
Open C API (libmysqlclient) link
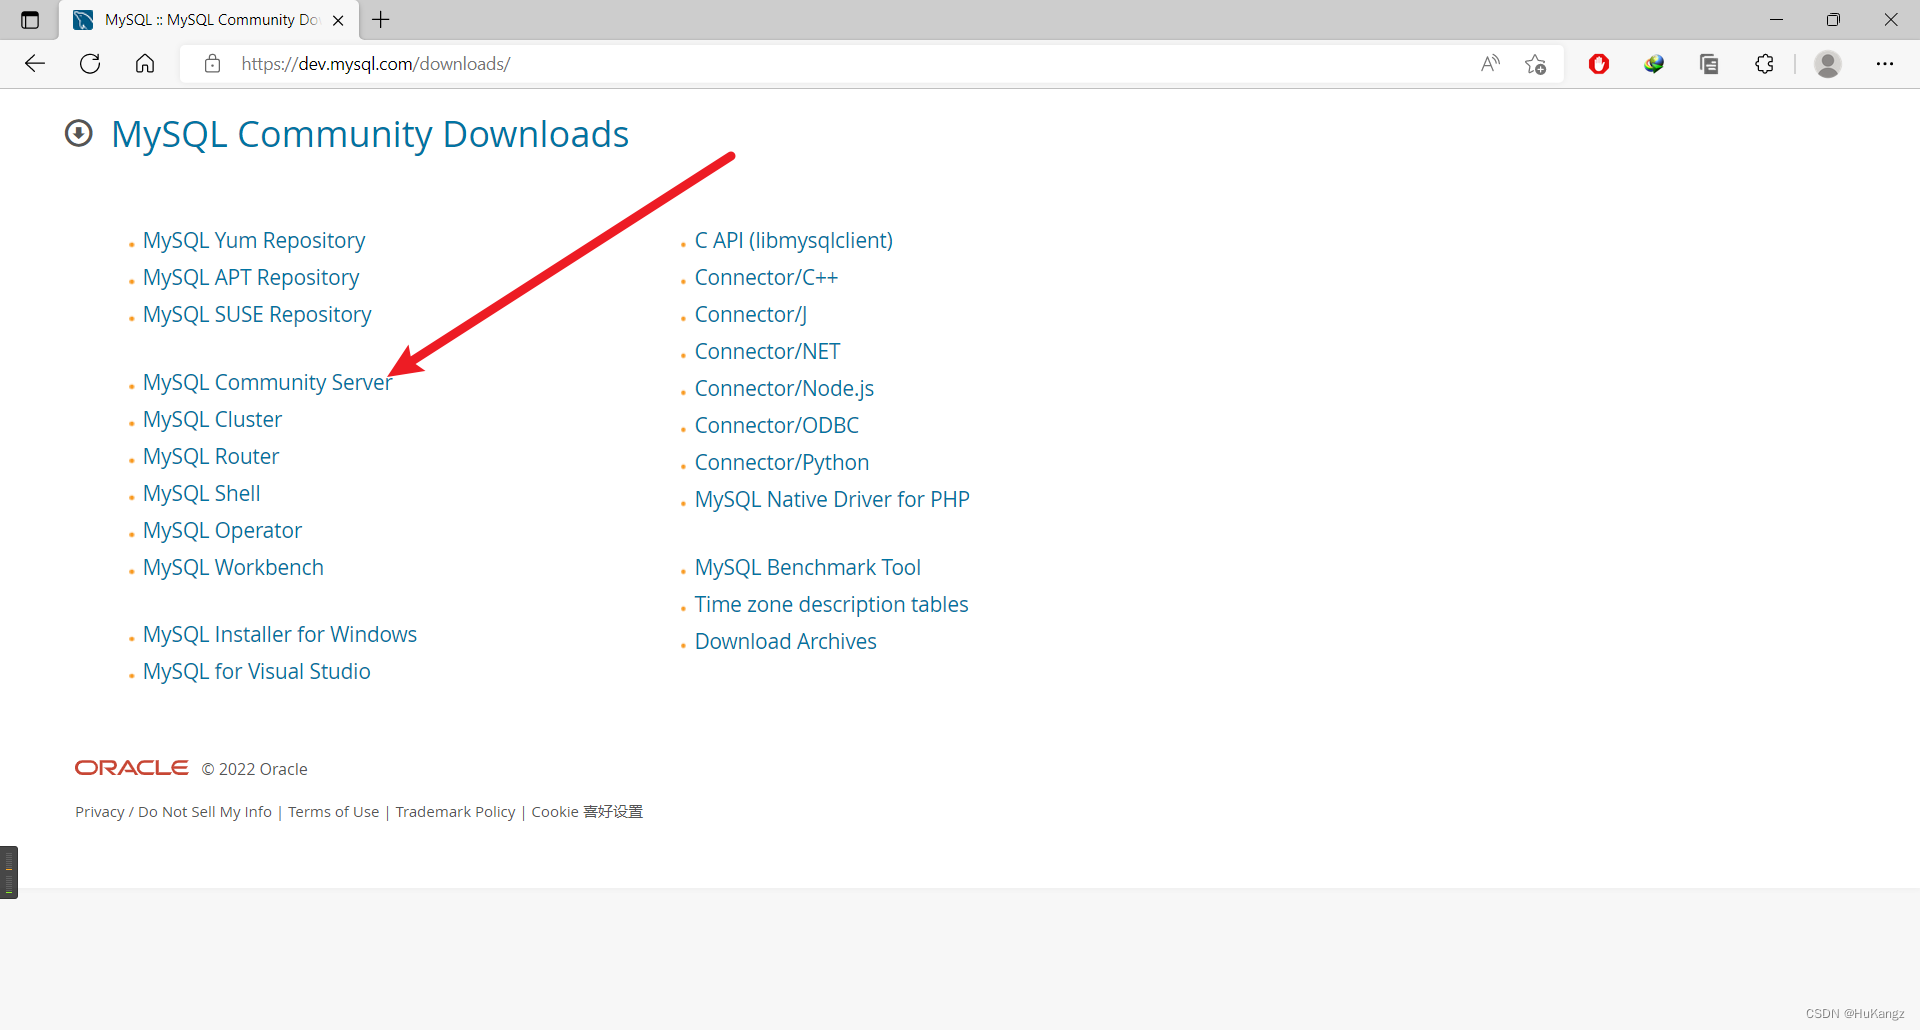[794, 241]
